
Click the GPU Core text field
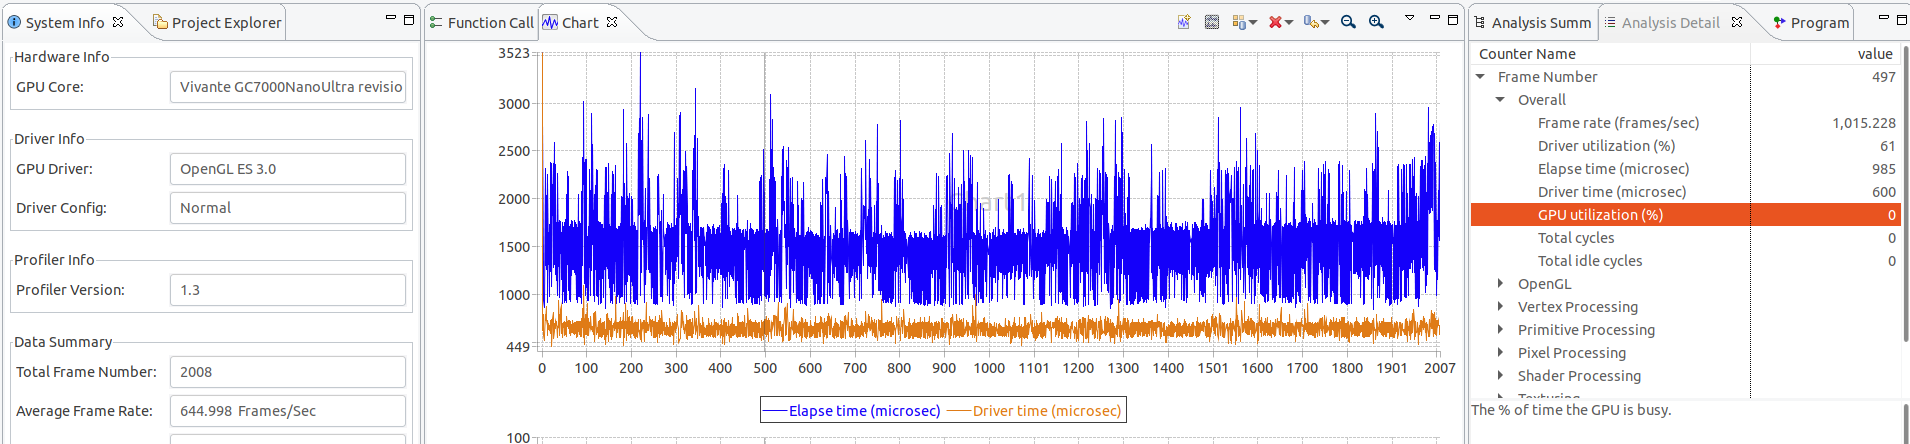288,87
